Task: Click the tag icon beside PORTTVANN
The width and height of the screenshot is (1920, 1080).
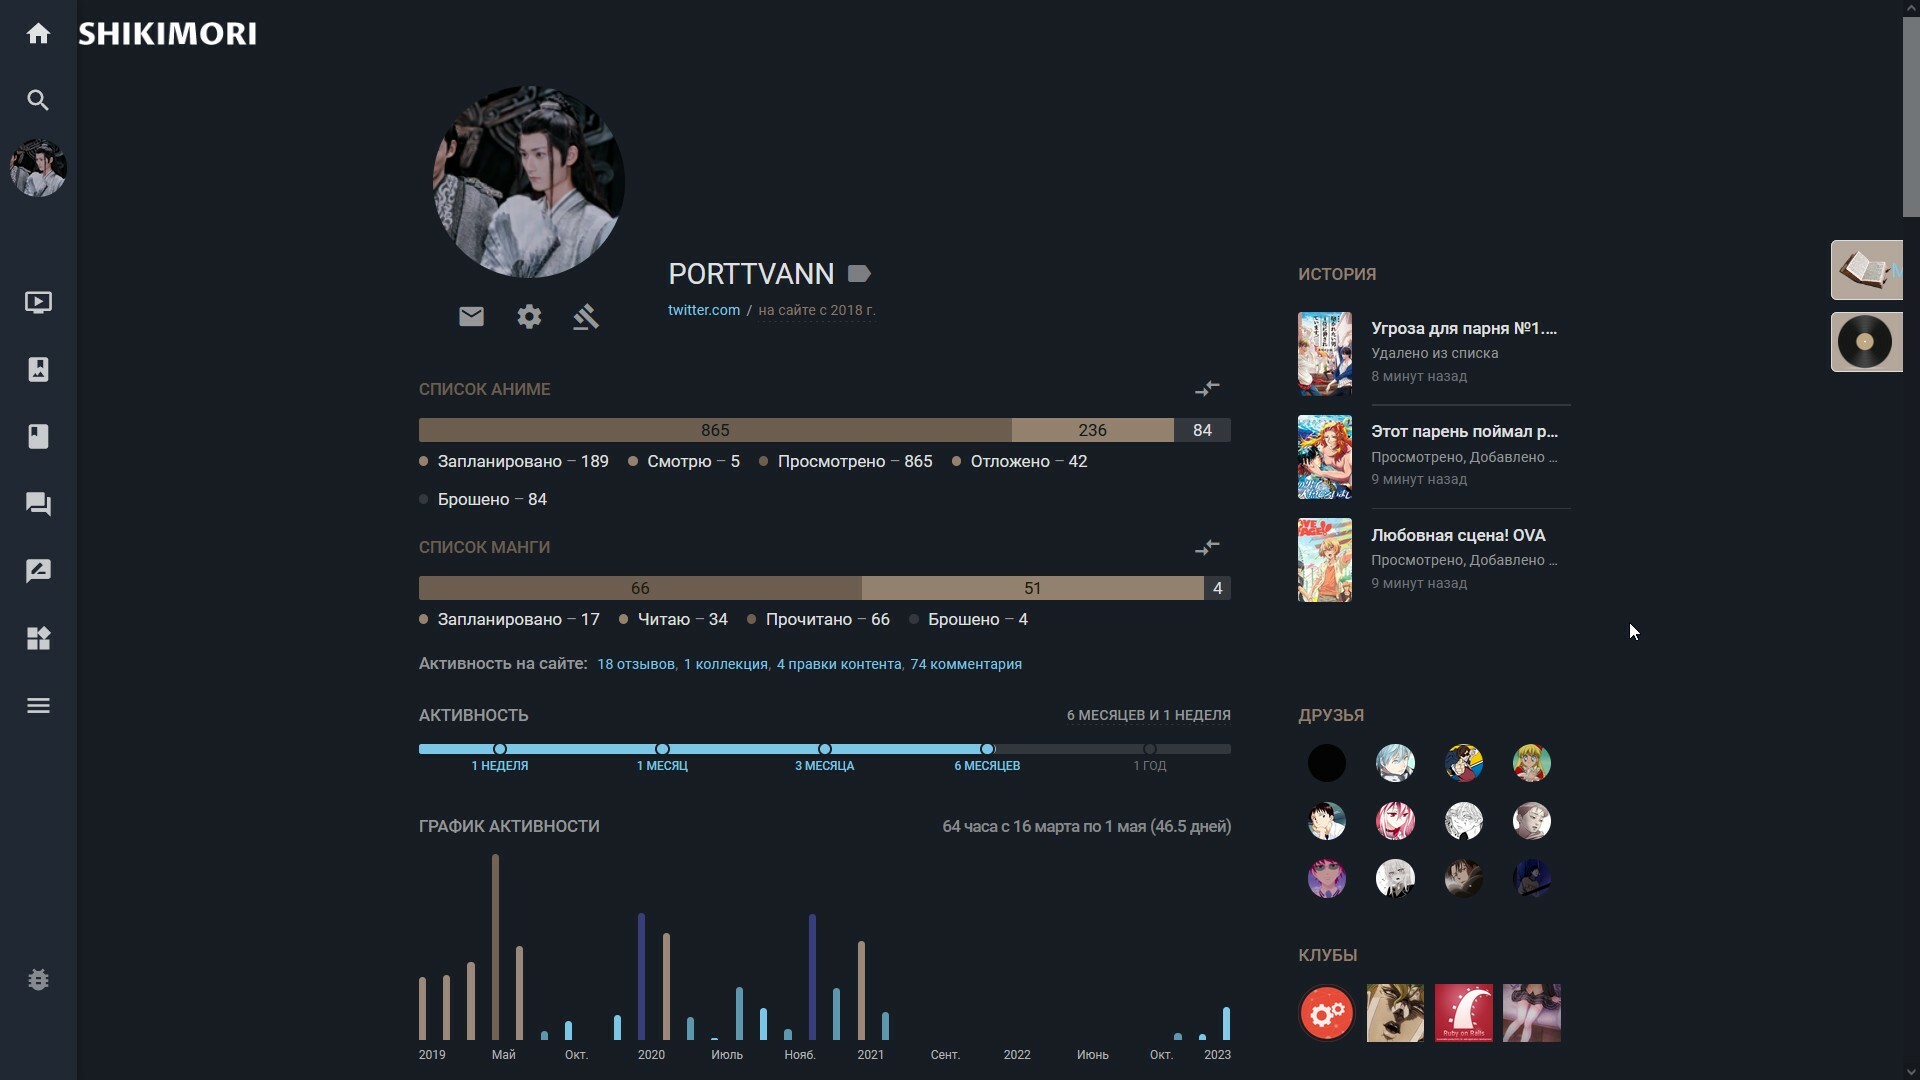Action: [859, 274]
